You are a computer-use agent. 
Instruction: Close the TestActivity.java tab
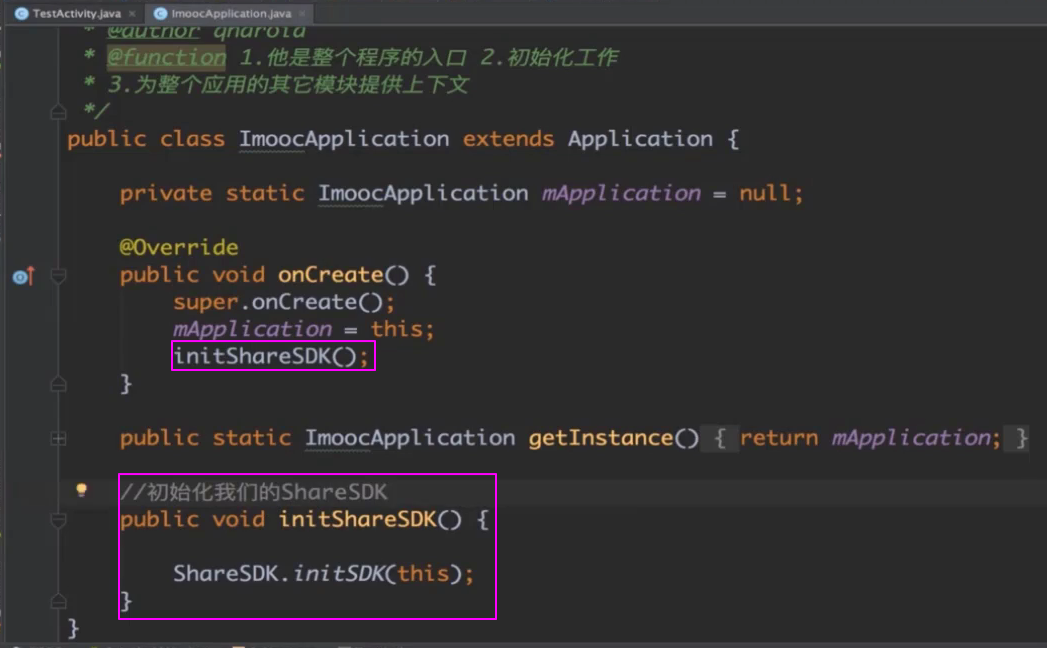[132, 14]
